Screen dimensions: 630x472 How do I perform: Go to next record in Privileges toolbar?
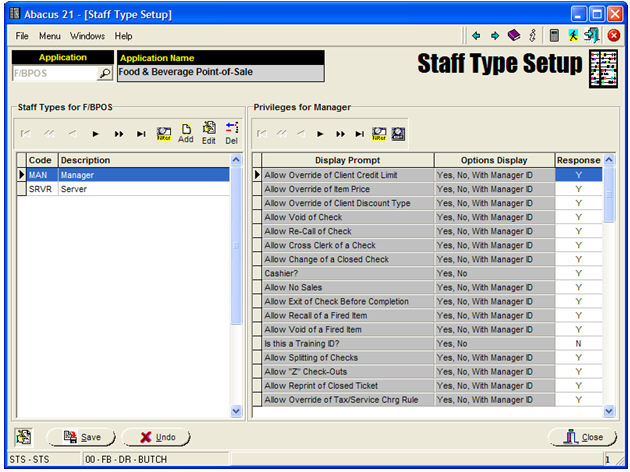pyautogui.click(x=320, y=132)
